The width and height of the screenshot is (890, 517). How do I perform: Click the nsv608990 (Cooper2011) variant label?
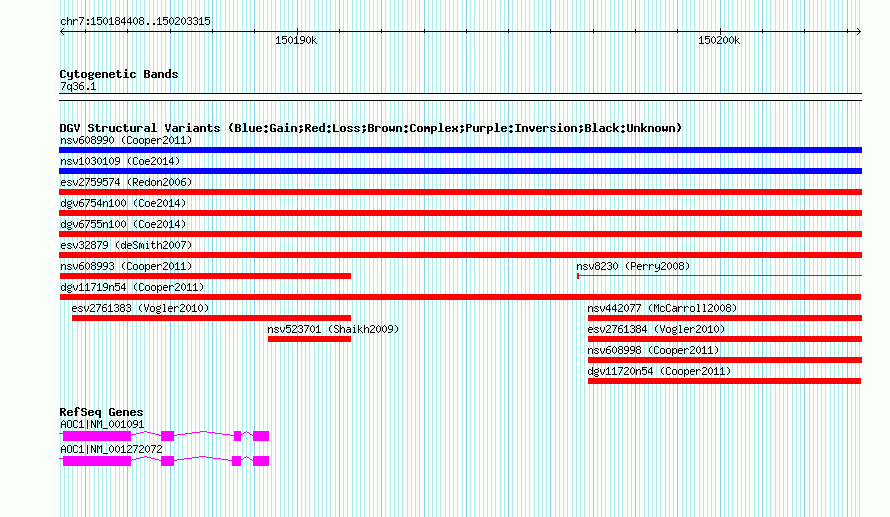[126, 140]
